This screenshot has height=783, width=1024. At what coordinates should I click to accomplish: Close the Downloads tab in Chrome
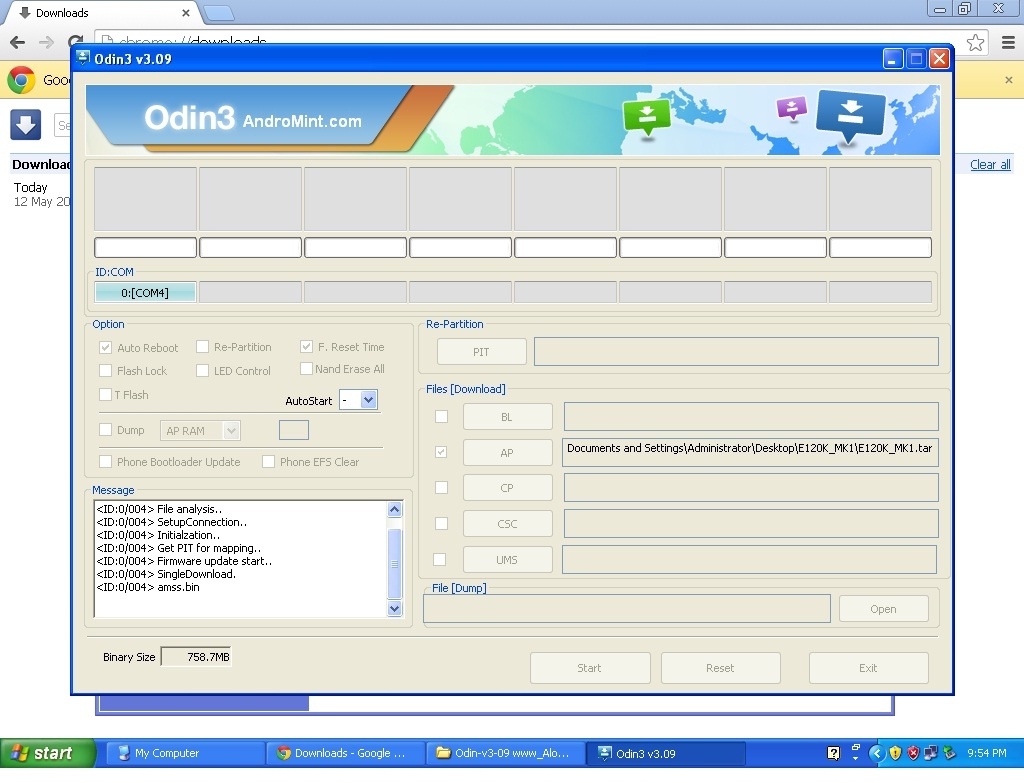tap(185, 13)
